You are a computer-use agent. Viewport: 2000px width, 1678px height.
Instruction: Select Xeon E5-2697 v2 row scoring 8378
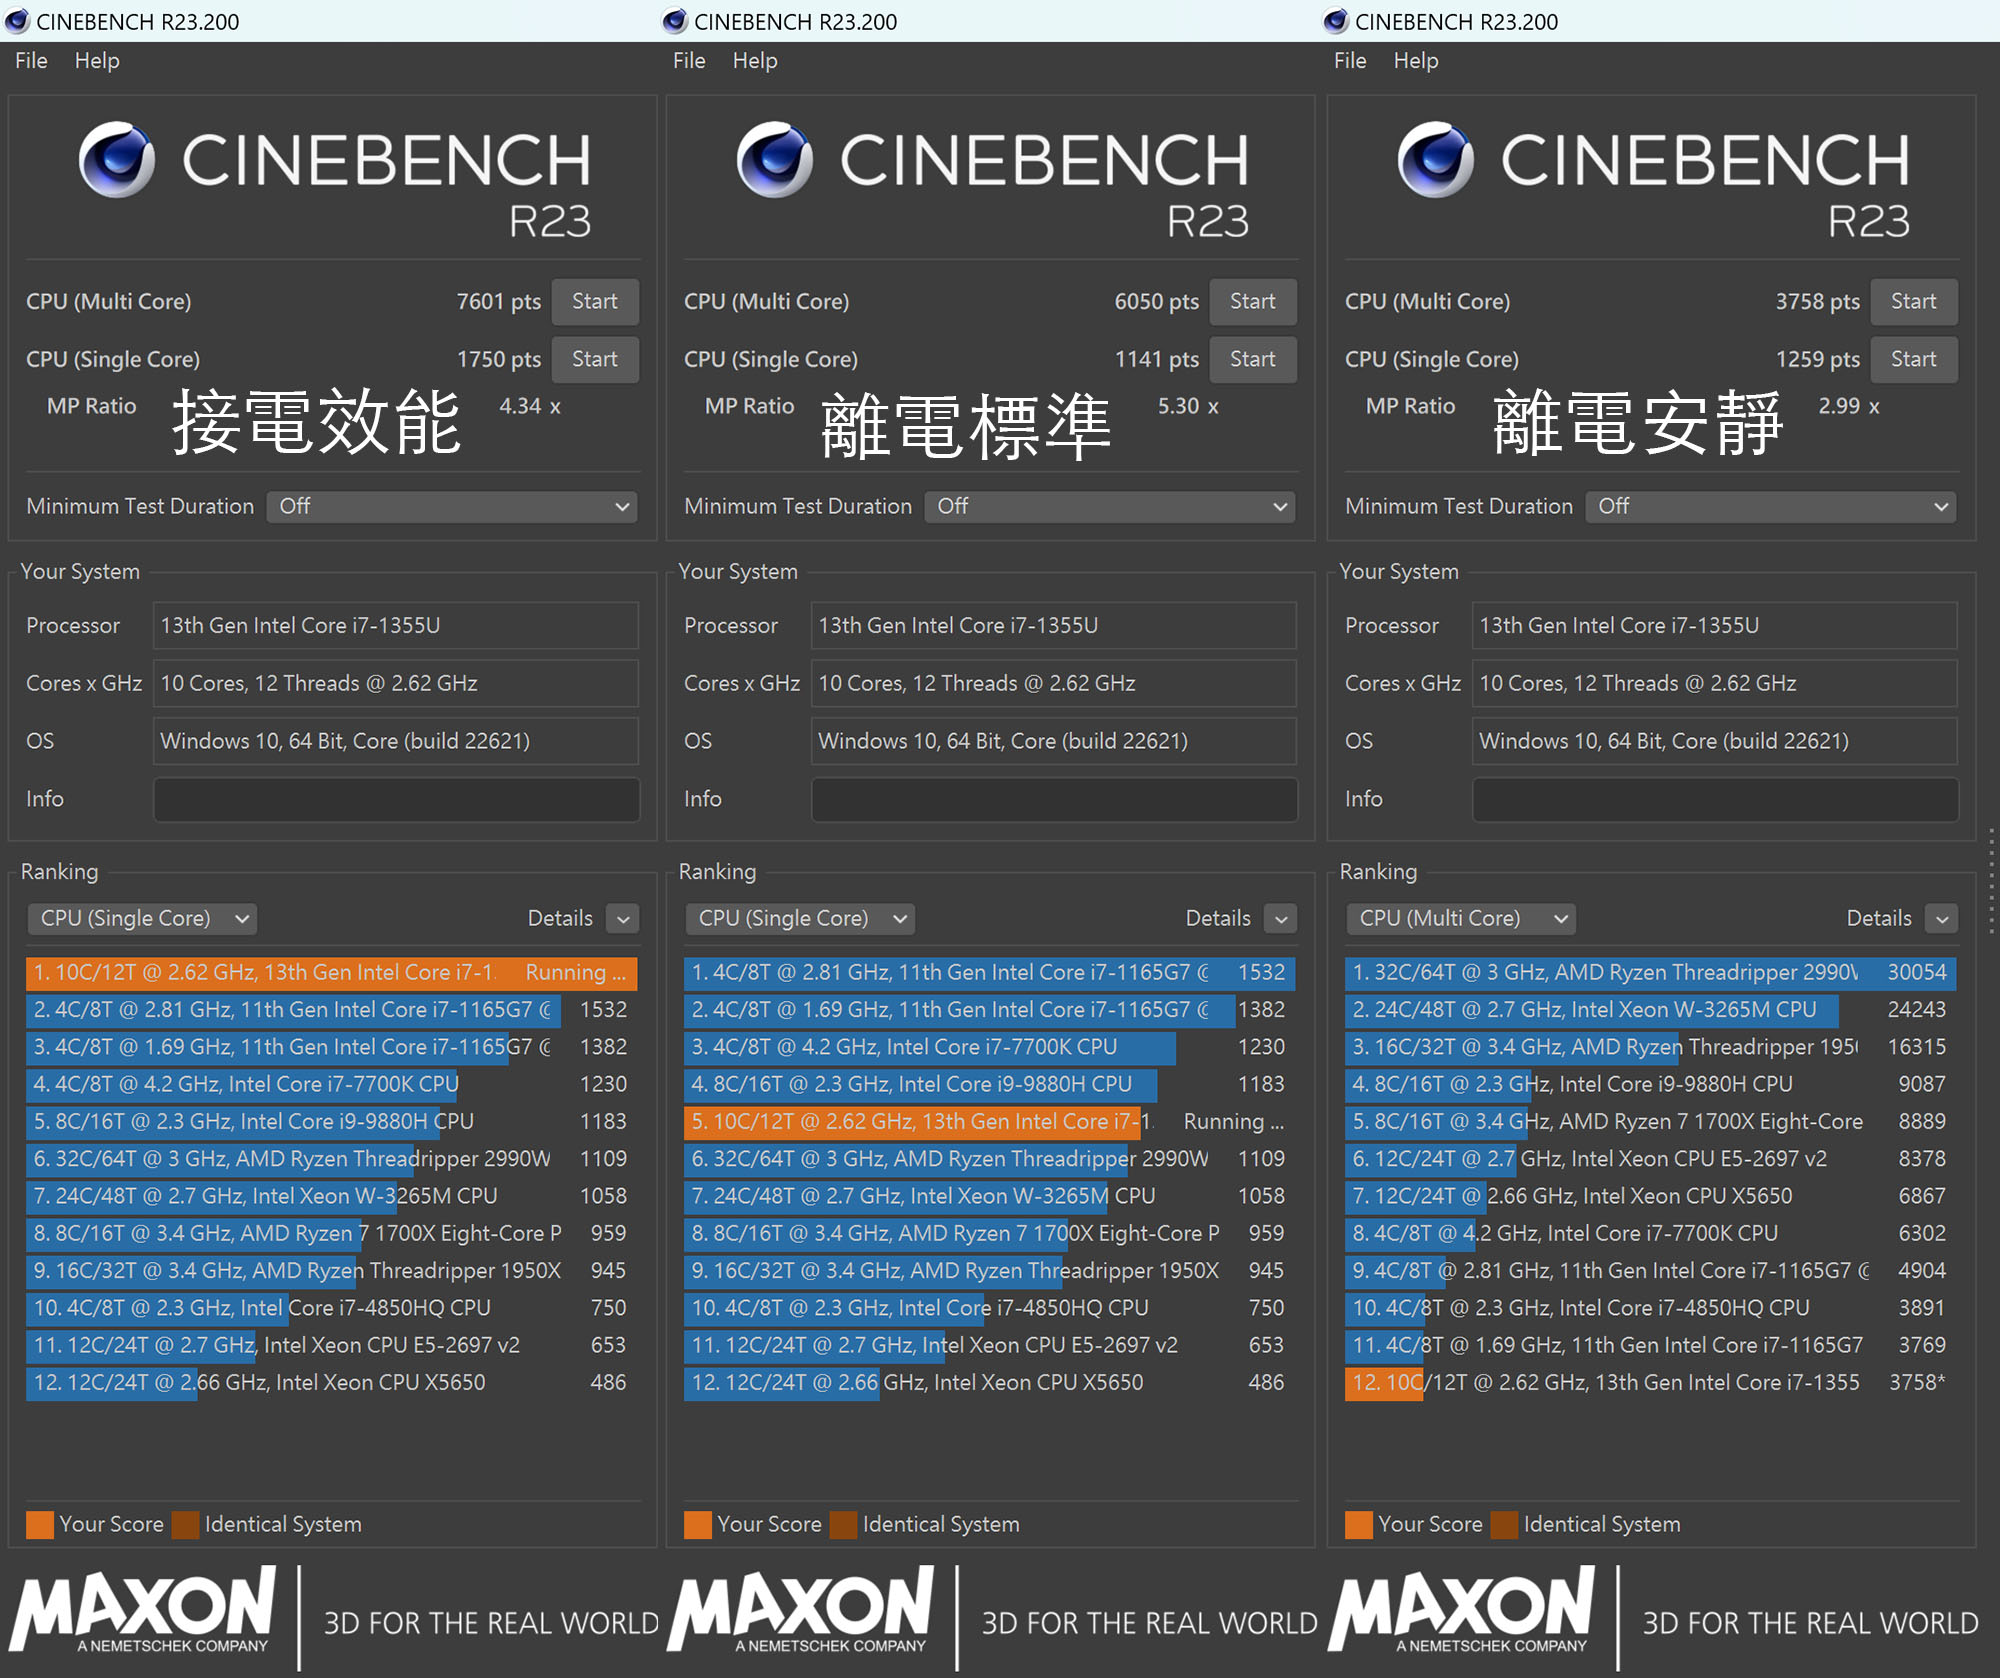point(1651,1159)
